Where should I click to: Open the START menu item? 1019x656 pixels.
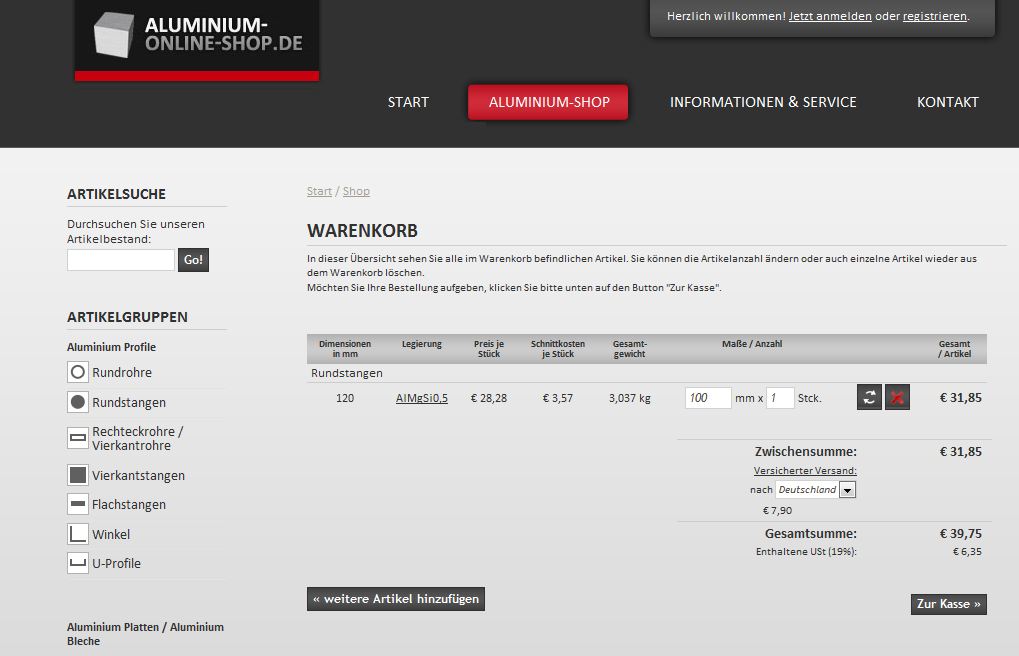click(x=408, y=102)
